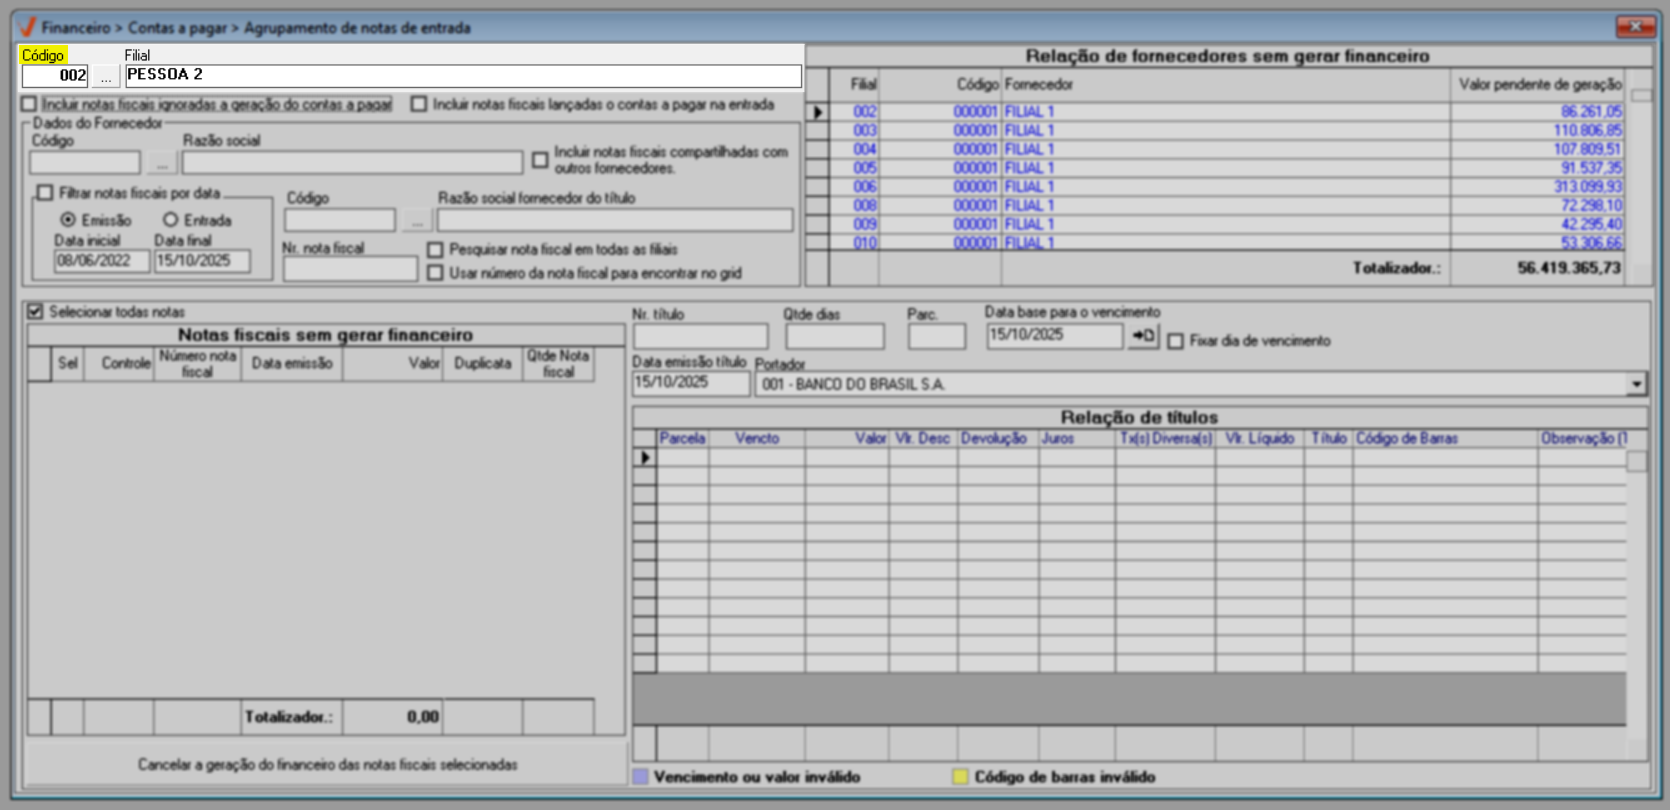
Task: Click the Filial lookup ellipsis button
Action: (106, 76)
